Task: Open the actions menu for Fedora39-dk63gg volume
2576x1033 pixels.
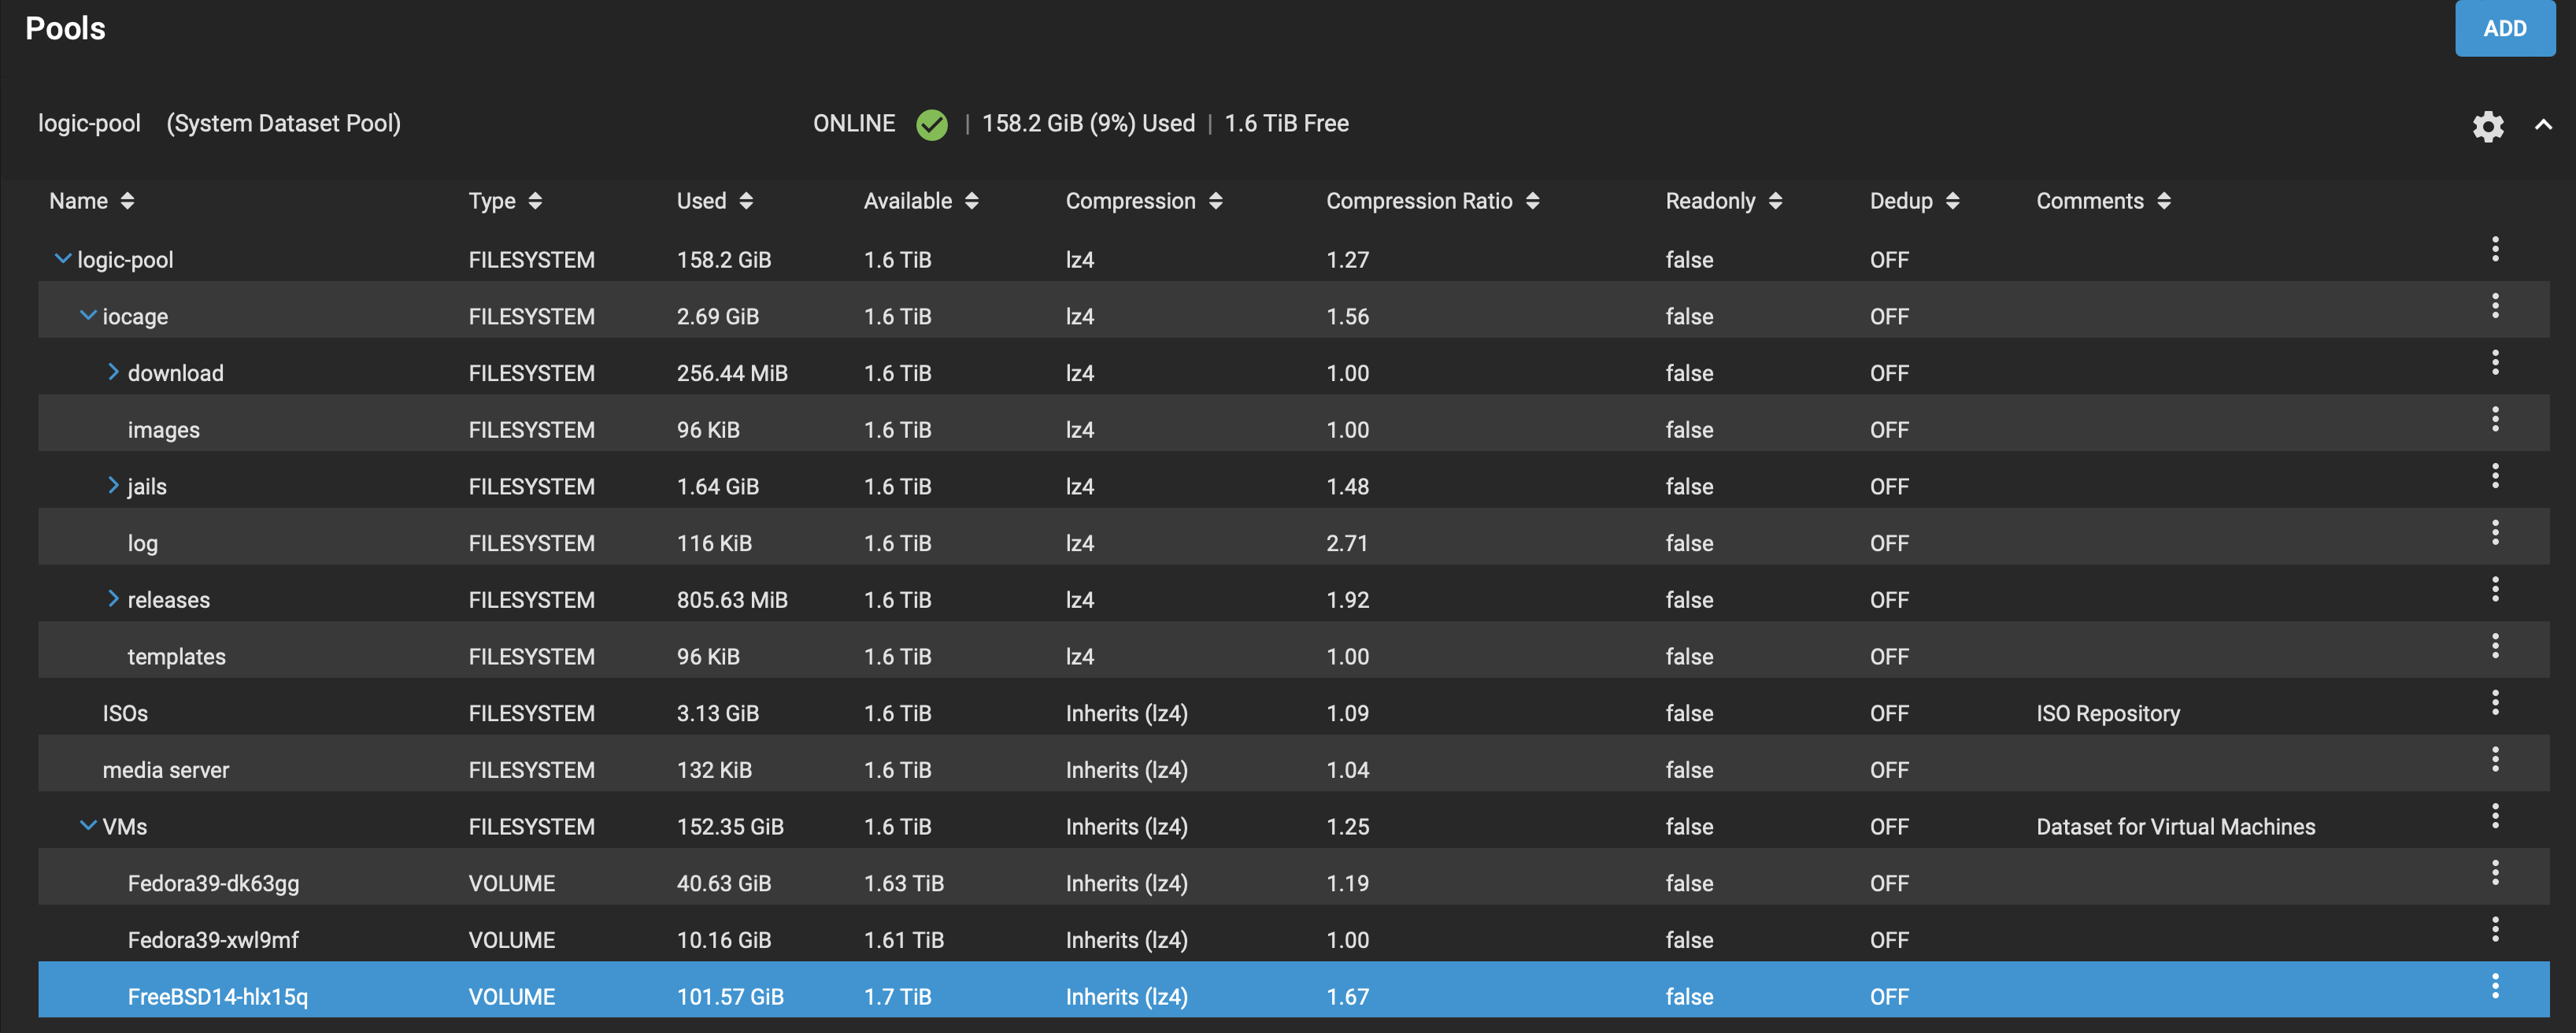Action: (x=2496, y=872)
